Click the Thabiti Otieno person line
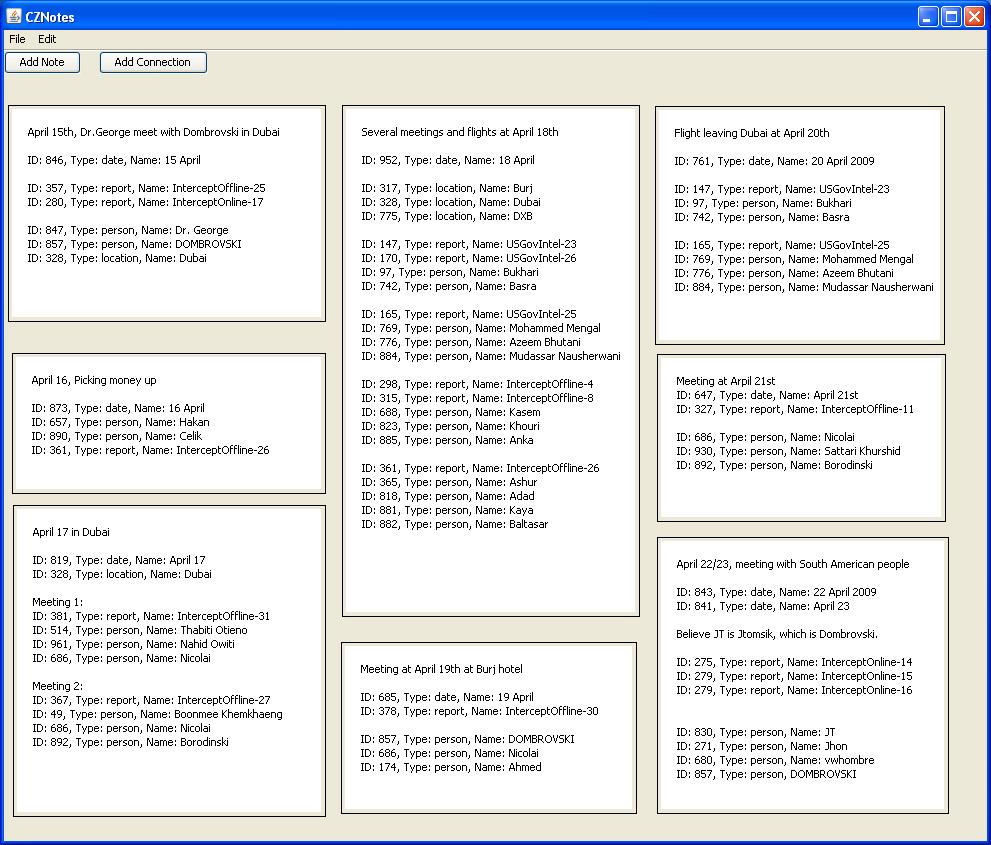Viewport: 991px width, 845px height. tap(140, 630)
